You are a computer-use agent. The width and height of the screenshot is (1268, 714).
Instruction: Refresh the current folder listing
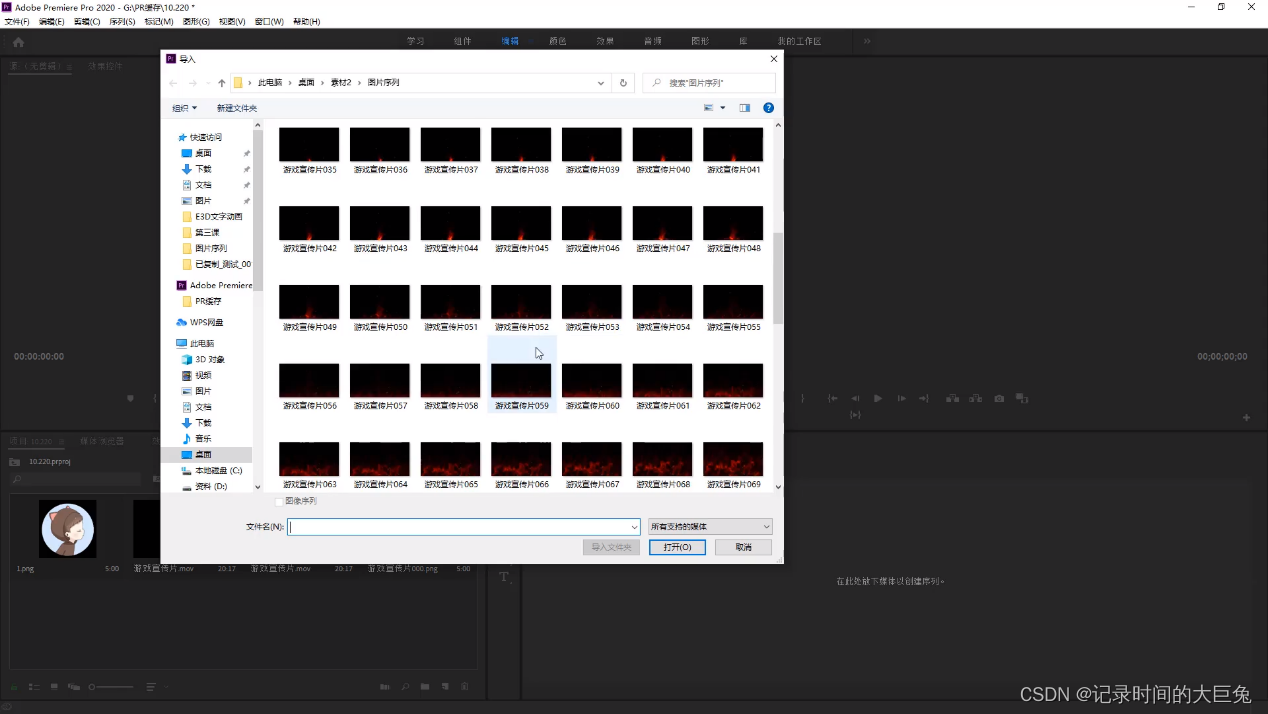623,83
